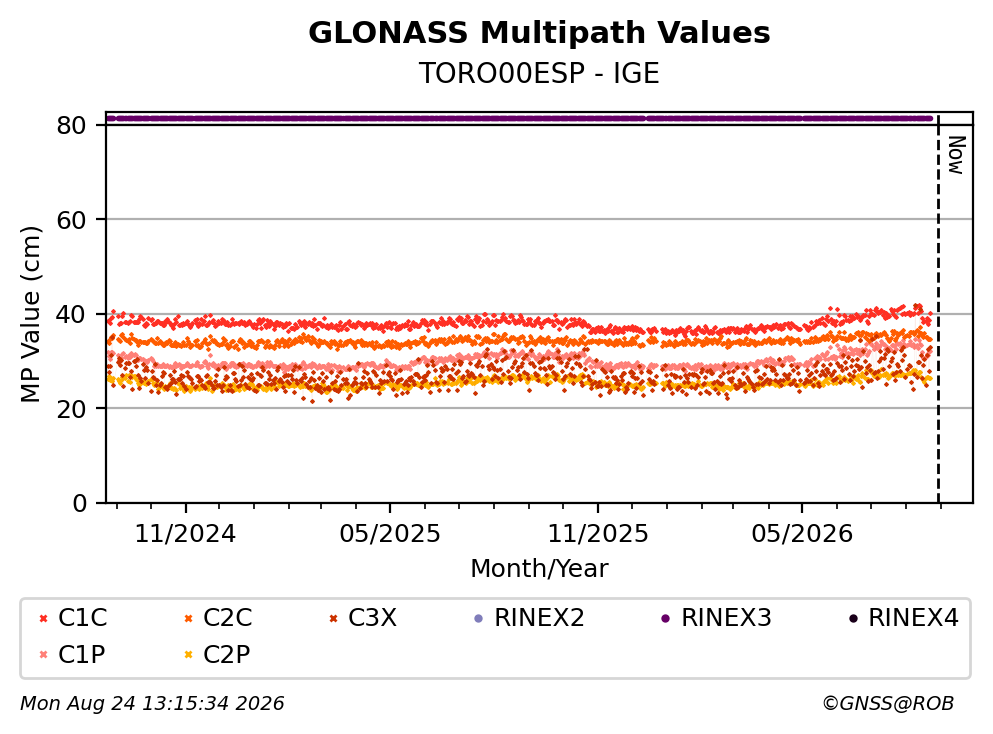Viewport: 993px width, 734px height.
Task: Click the Now label text
Action: pyautogui.click(x=956, y=155)
